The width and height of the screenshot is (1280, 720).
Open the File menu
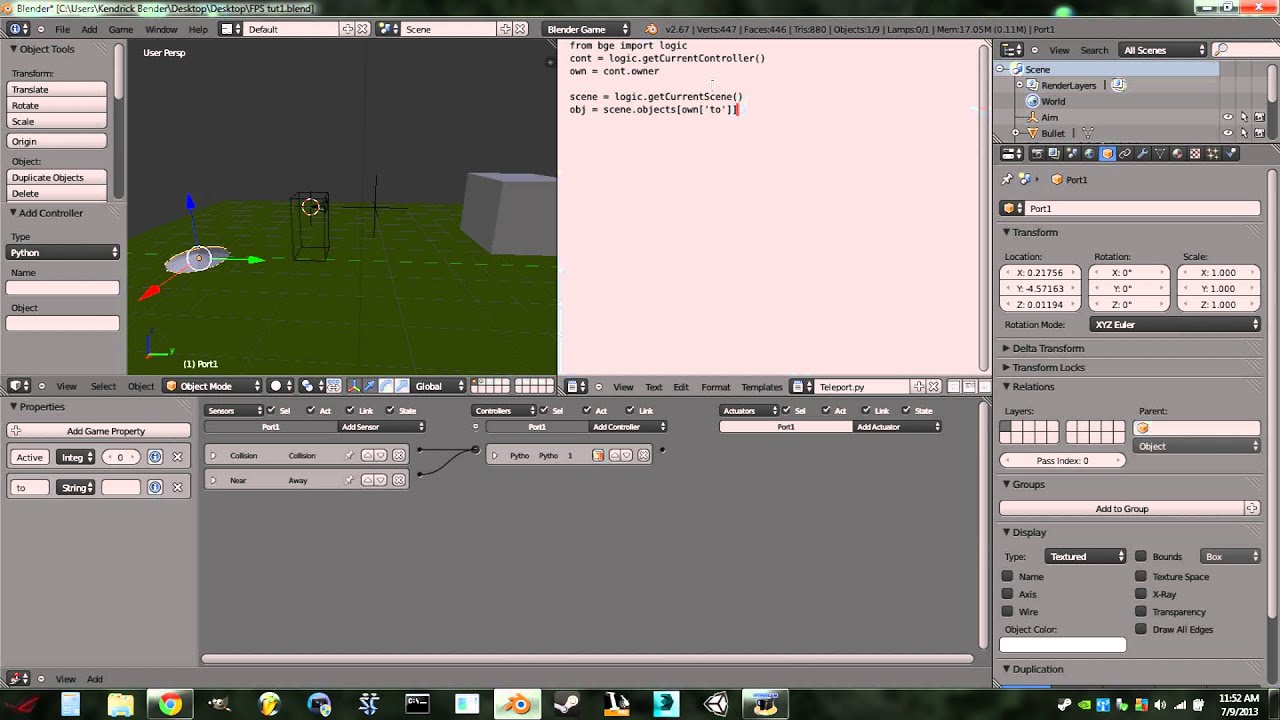point(62,29)
